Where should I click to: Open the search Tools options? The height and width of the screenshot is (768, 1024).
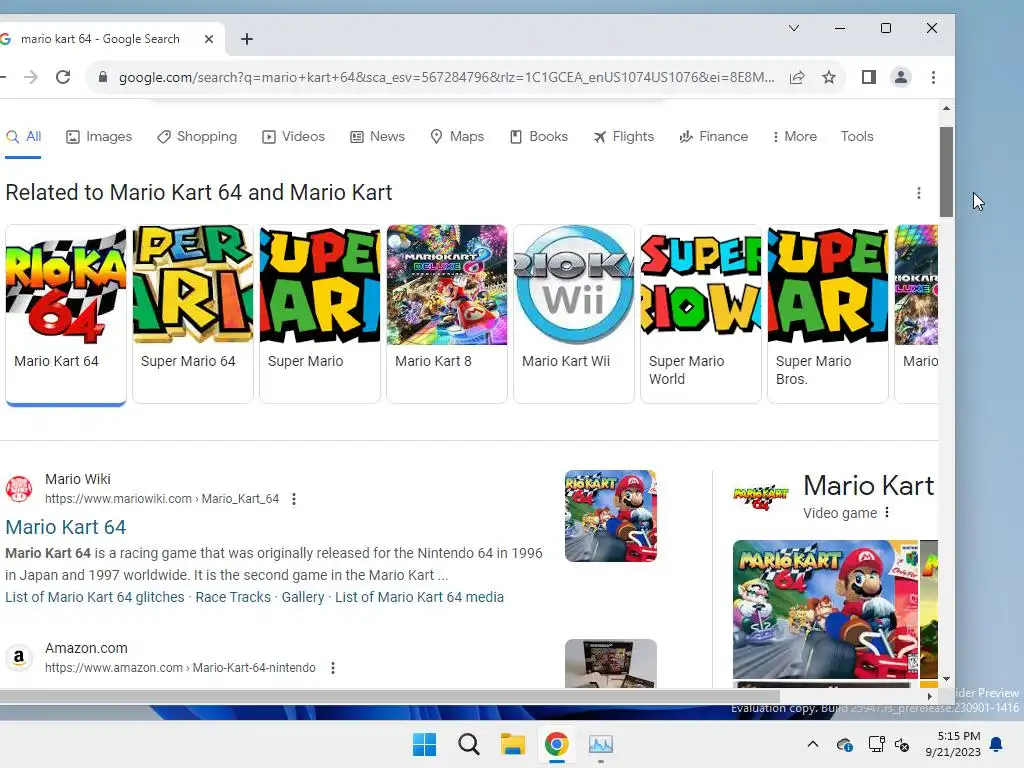(x=857, y=136)
